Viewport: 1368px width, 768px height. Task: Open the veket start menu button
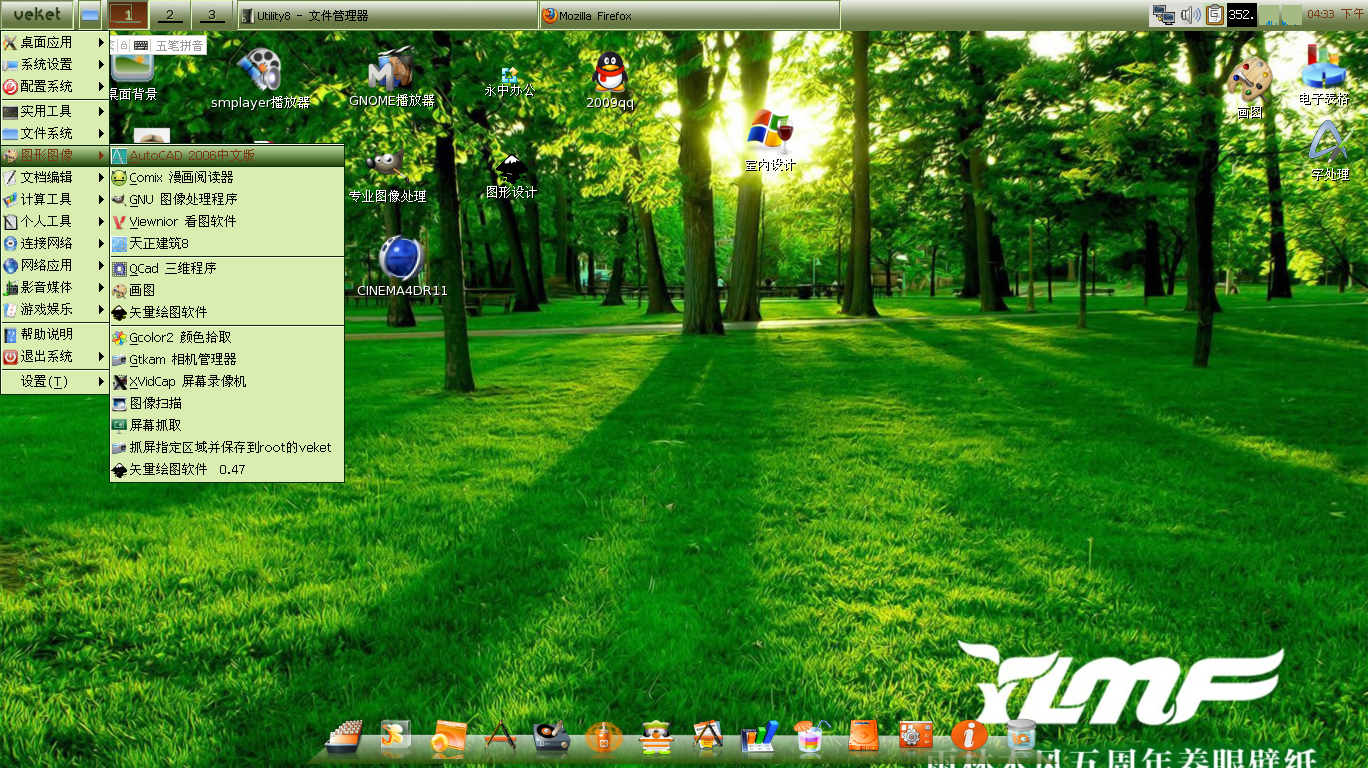tap(37, 15)
